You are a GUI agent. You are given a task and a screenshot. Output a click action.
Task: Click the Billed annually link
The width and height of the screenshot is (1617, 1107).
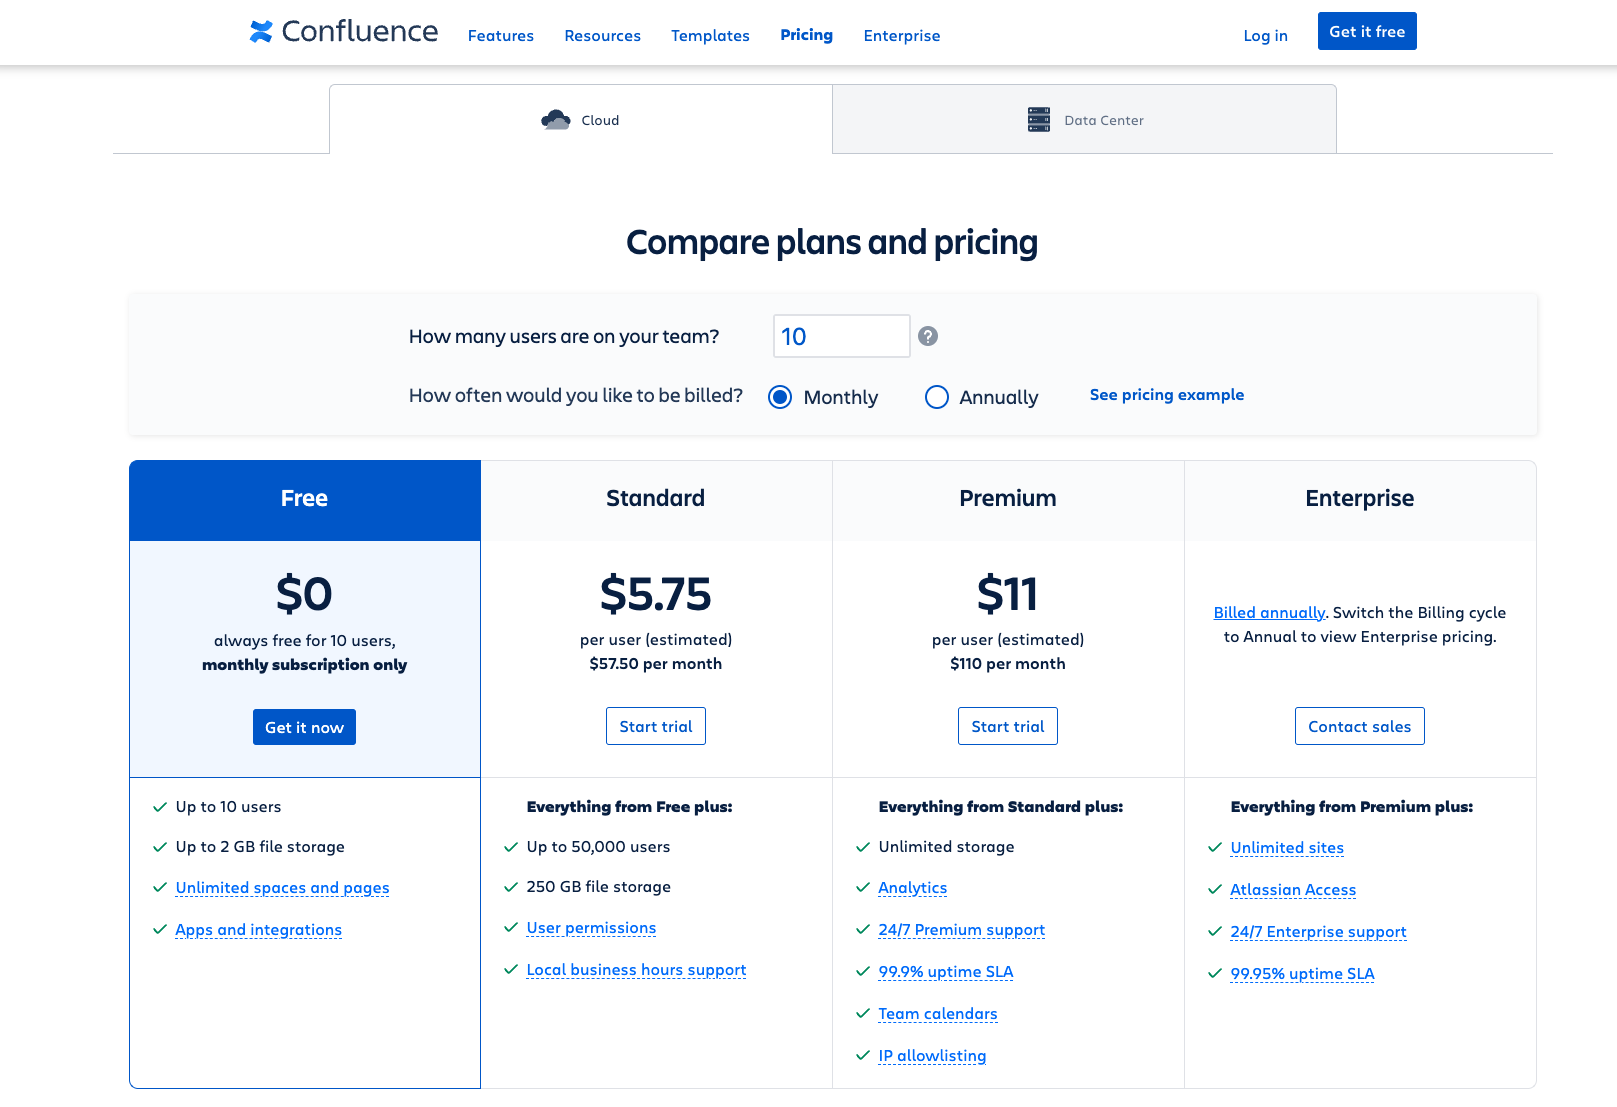(x=1269, y=613)
